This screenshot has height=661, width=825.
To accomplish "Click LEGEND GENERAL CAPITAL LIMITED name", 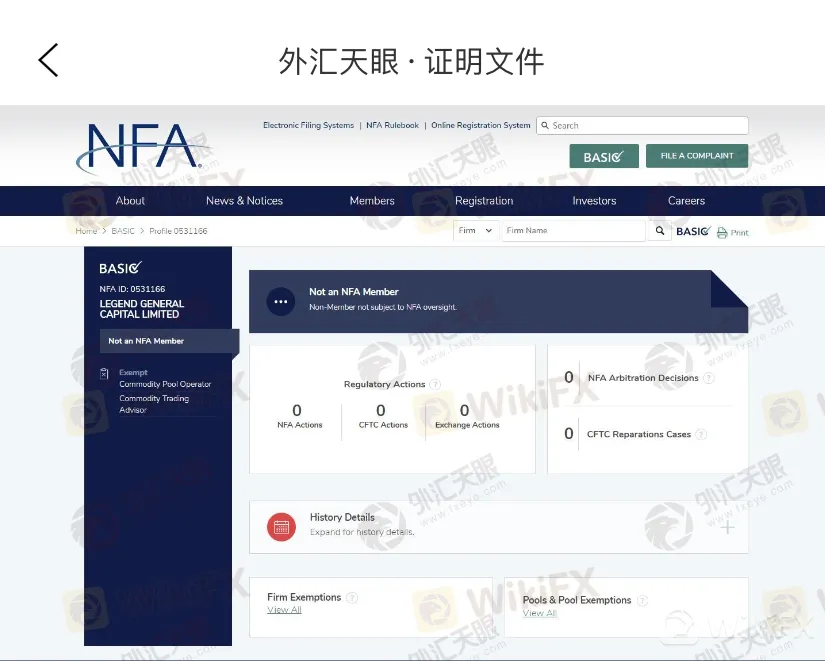I will coord(142,309).
